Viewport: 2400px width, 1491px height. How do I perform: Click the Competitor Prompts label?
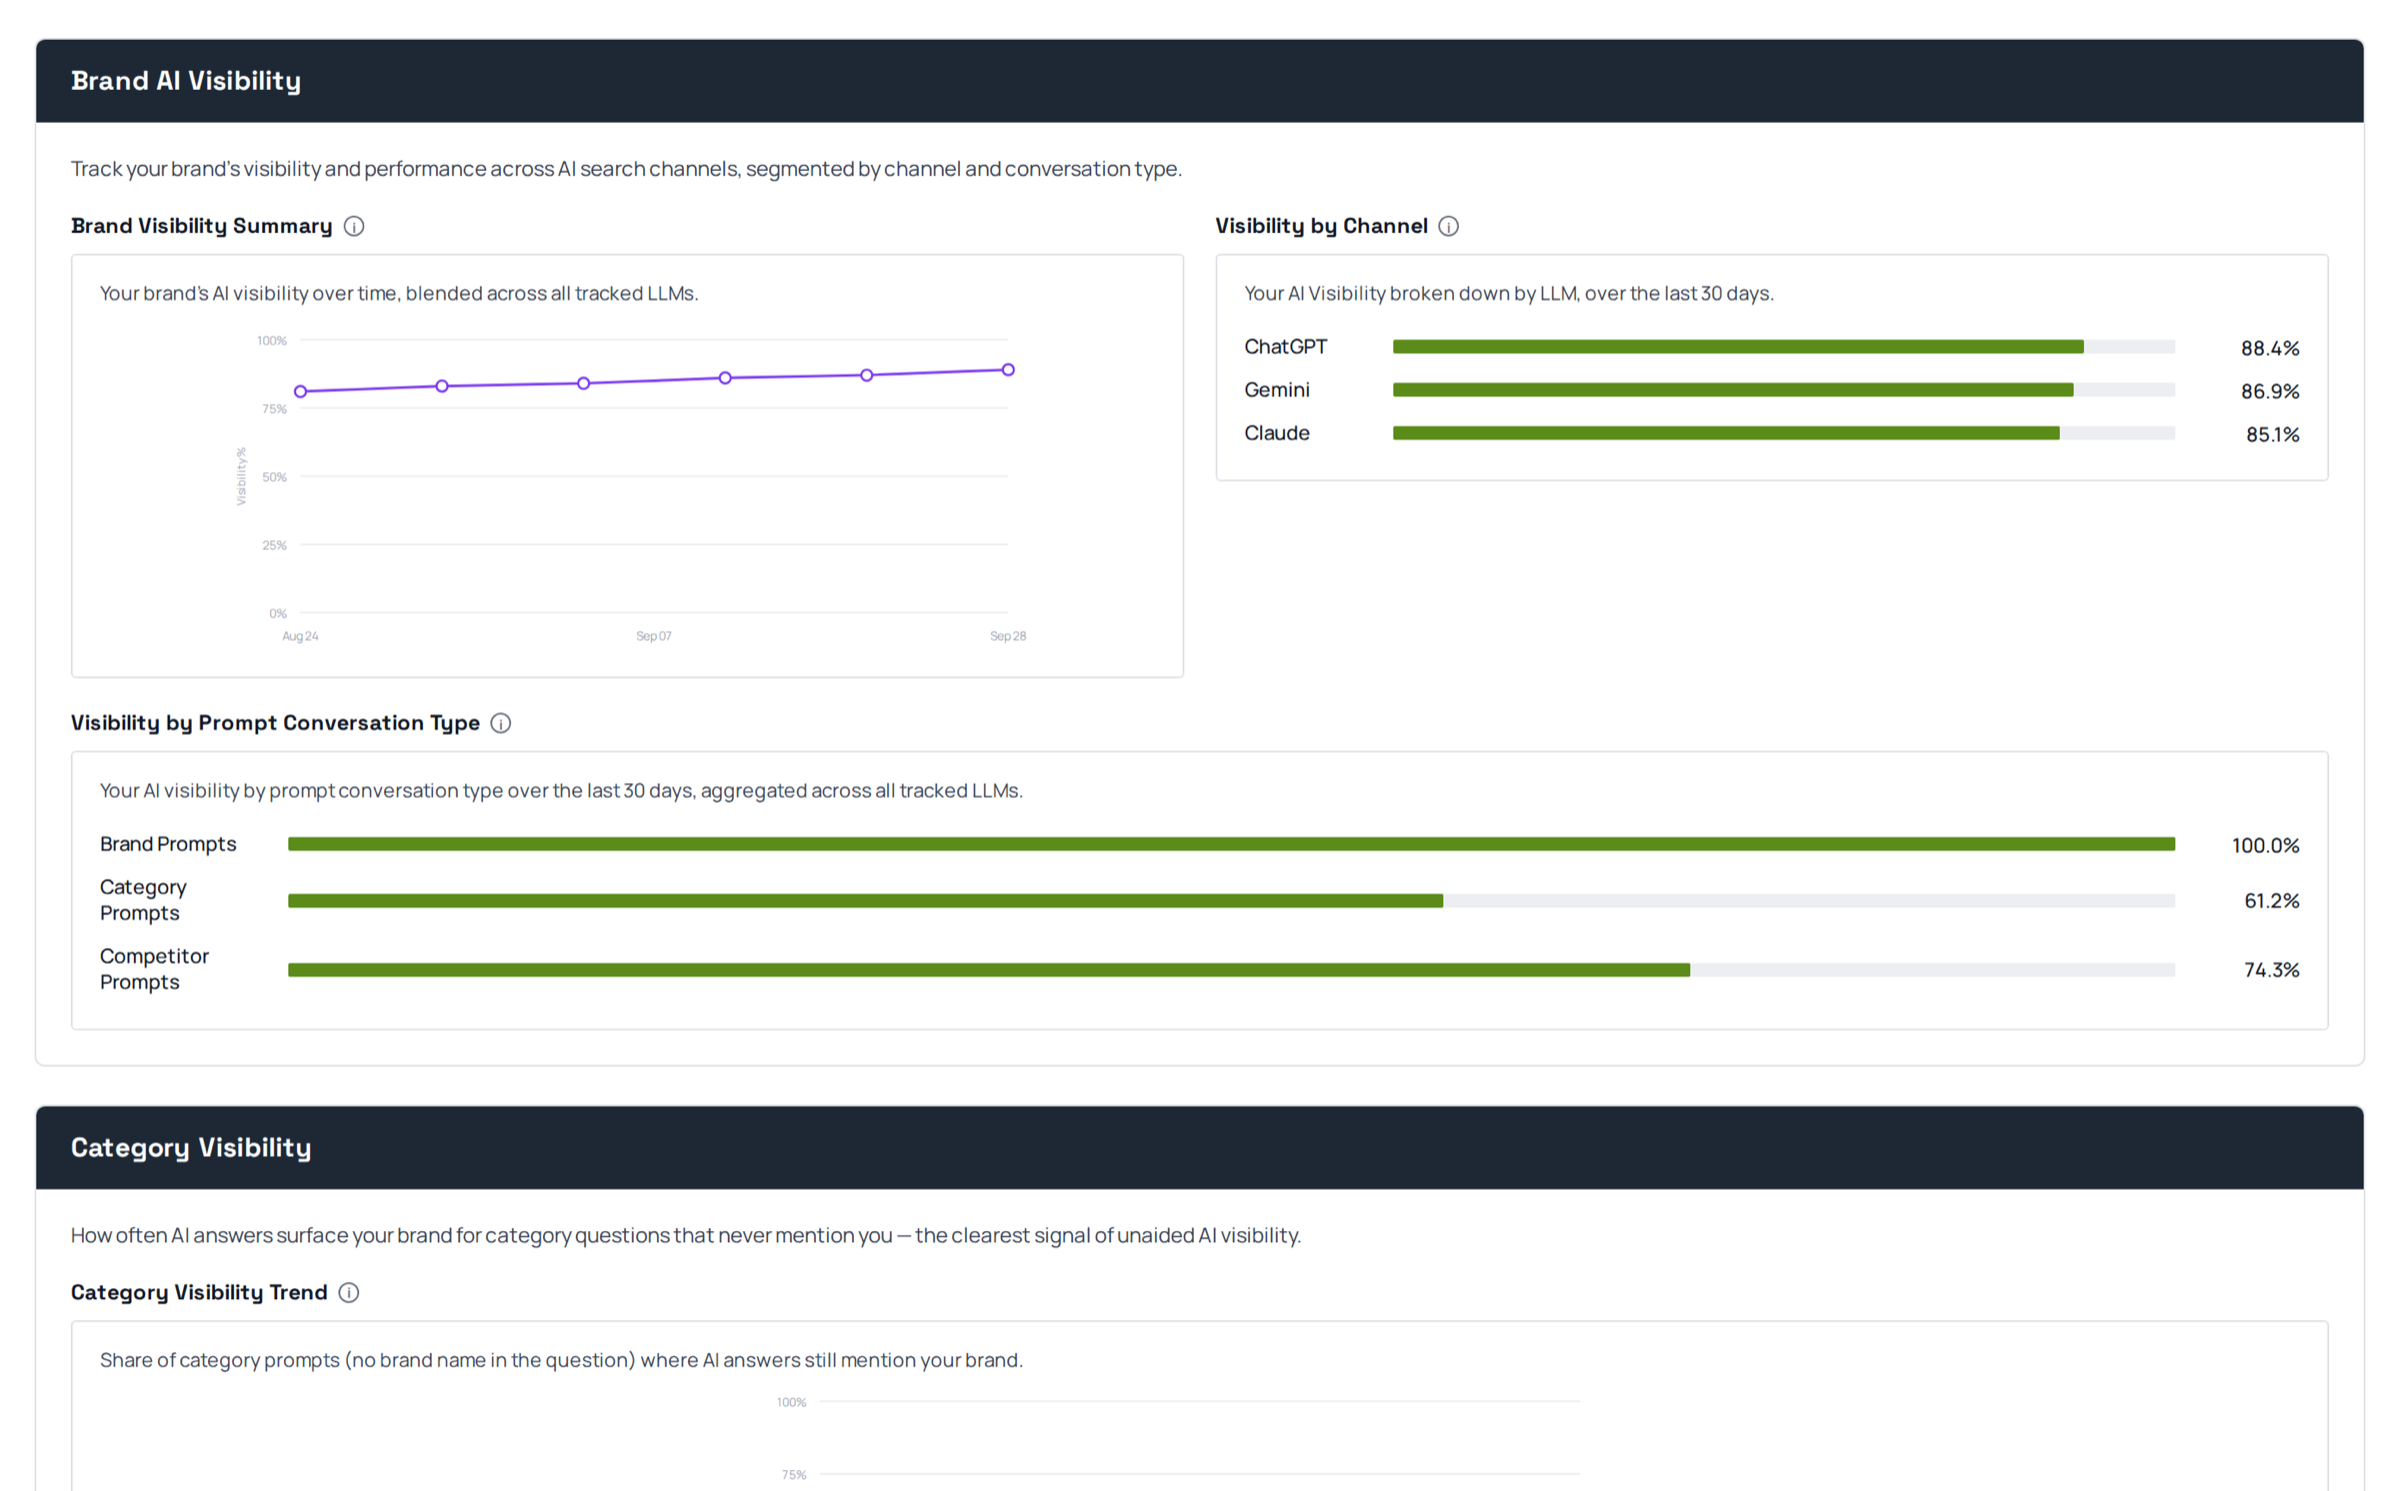[154, 969]
